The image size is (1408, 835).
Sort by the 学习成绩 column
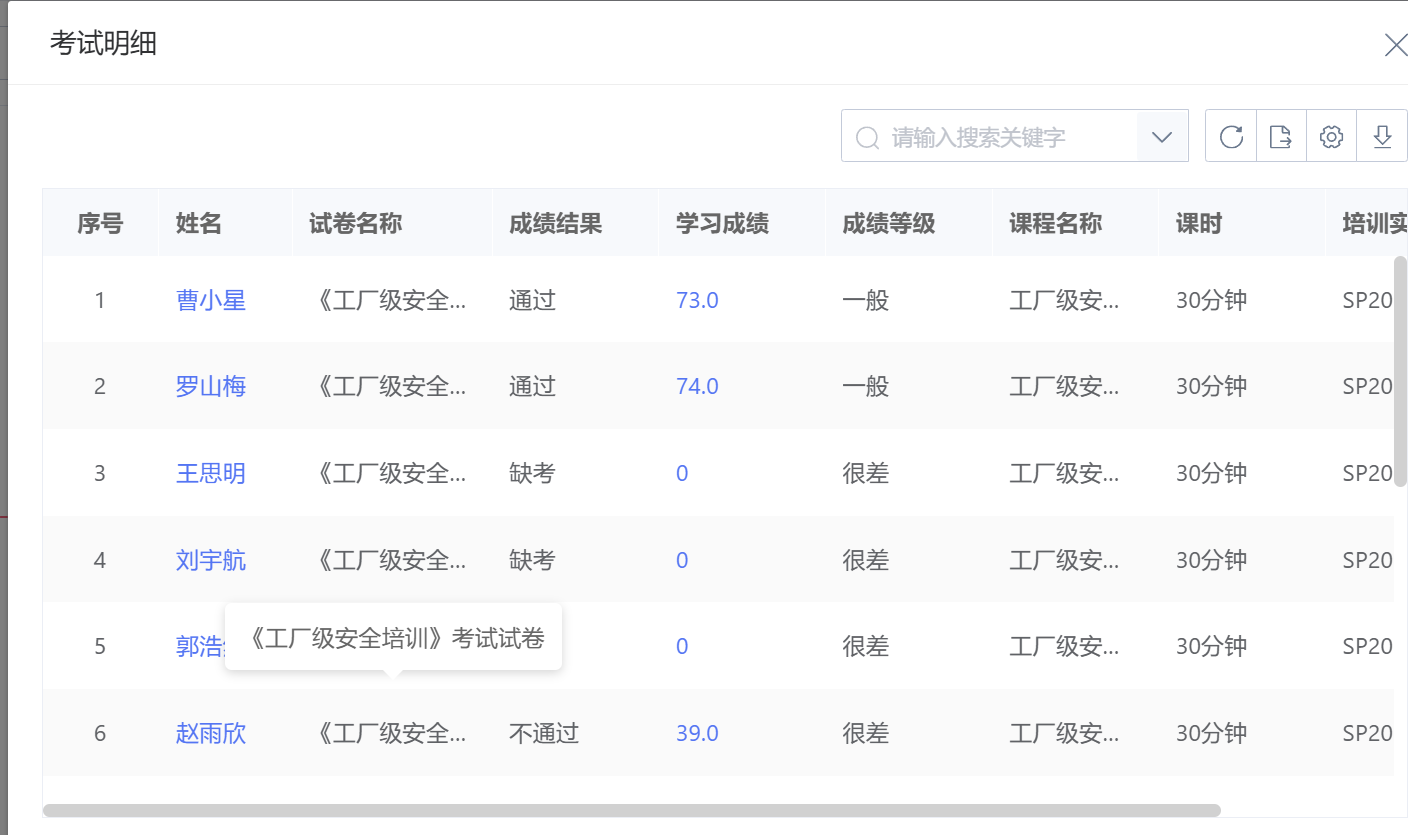(x=720, y=223)
